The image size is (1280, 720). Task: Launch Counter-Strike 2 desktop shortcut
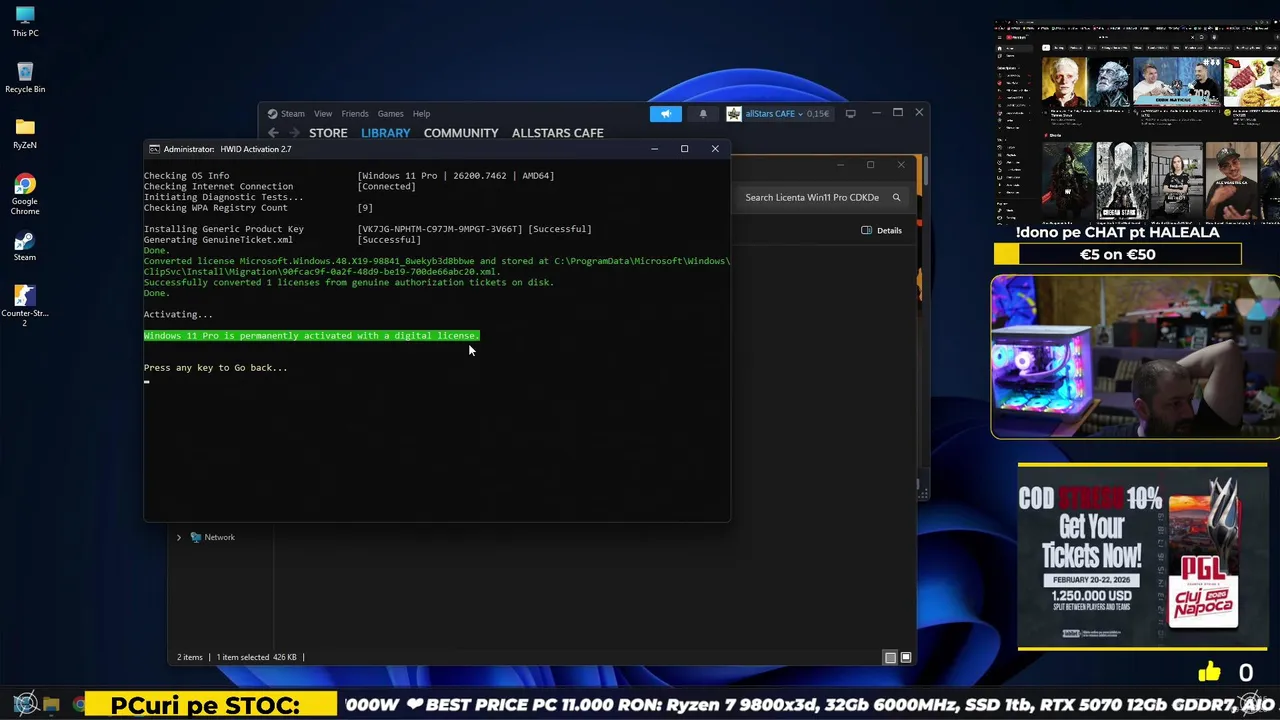point(25,306)
